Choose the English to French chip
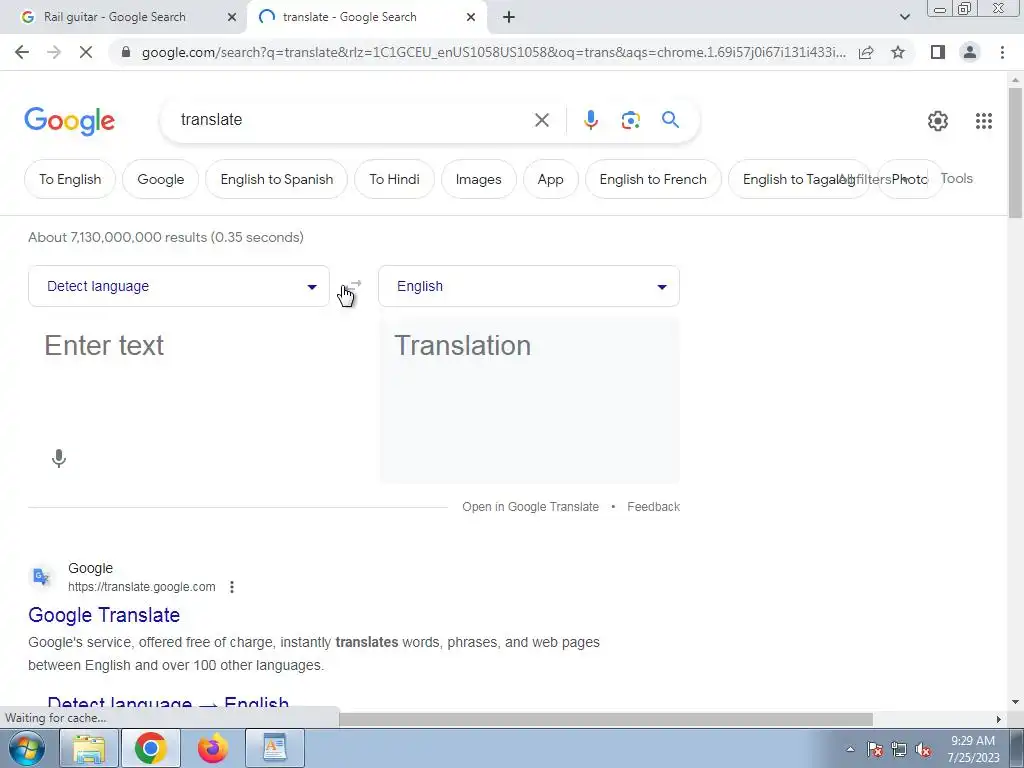Viewport: 1024px width, 768px height. coord(653,179)
